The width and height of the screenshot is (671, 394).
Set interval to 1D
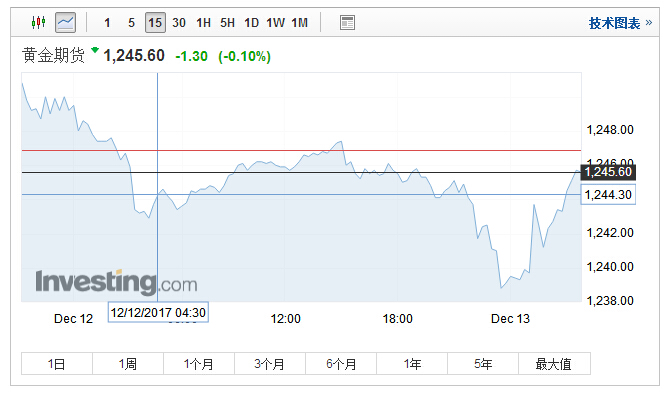pyautogui.click(x=252, y=23)
